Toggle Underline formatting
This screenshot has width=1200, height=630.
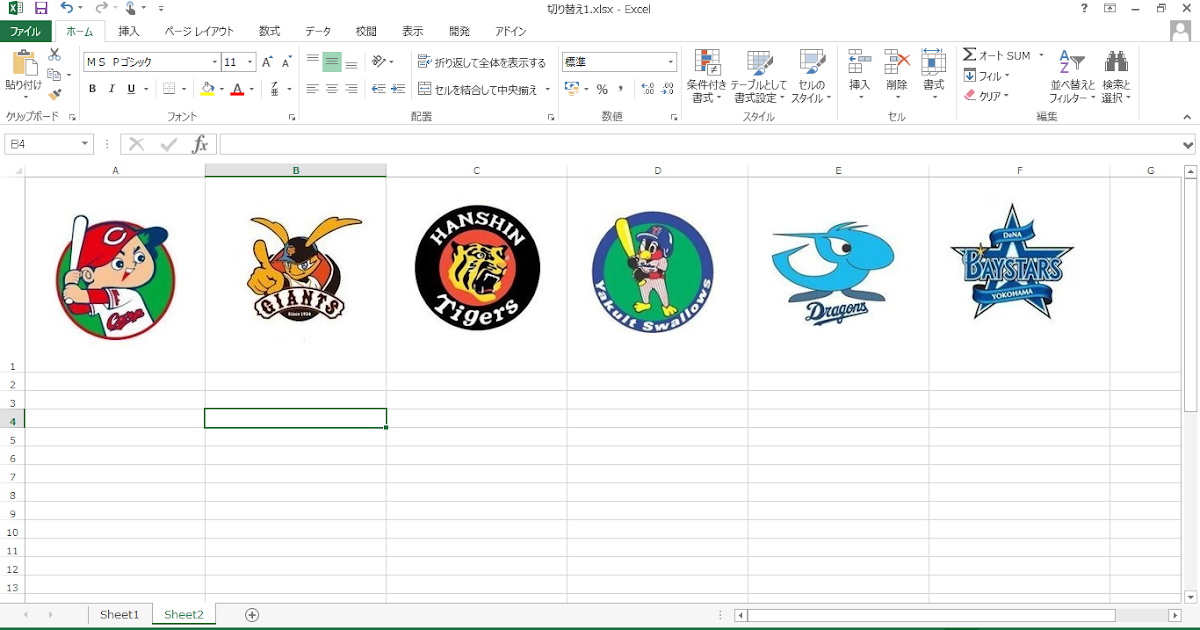point(131,89)
